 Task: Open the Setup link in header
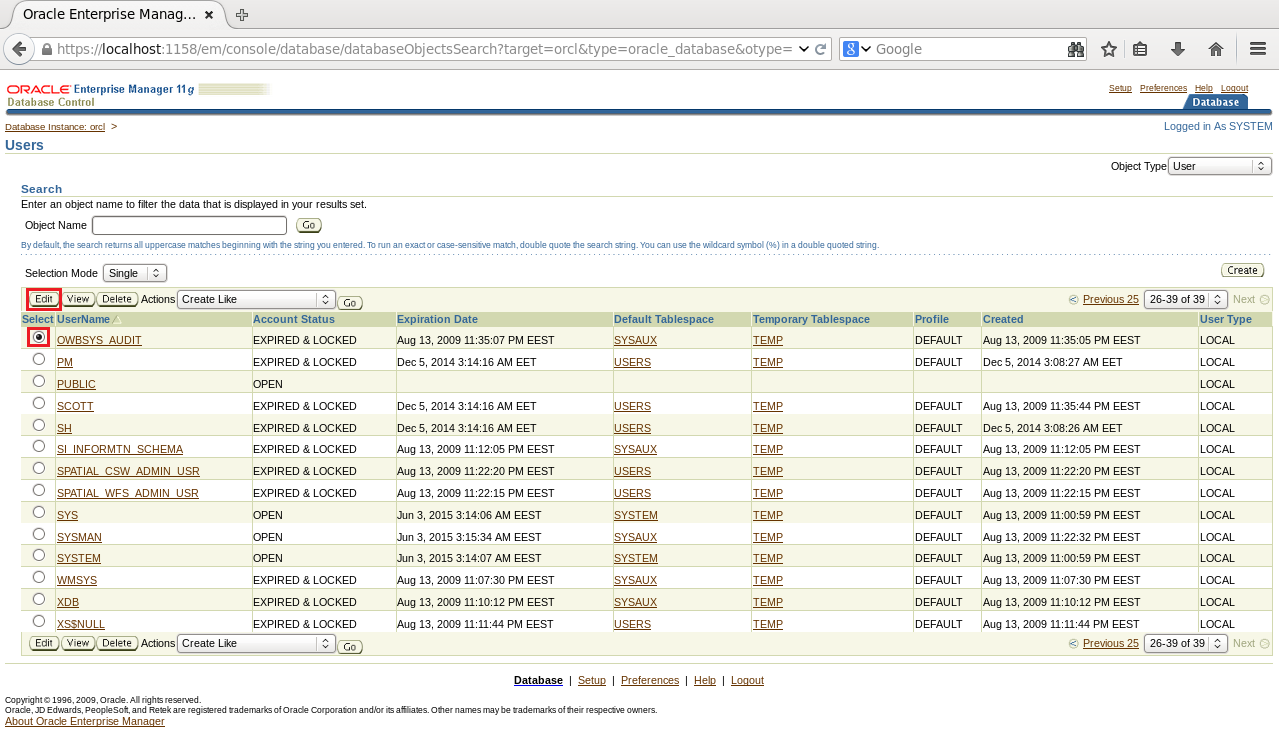tap(1120, 88)
